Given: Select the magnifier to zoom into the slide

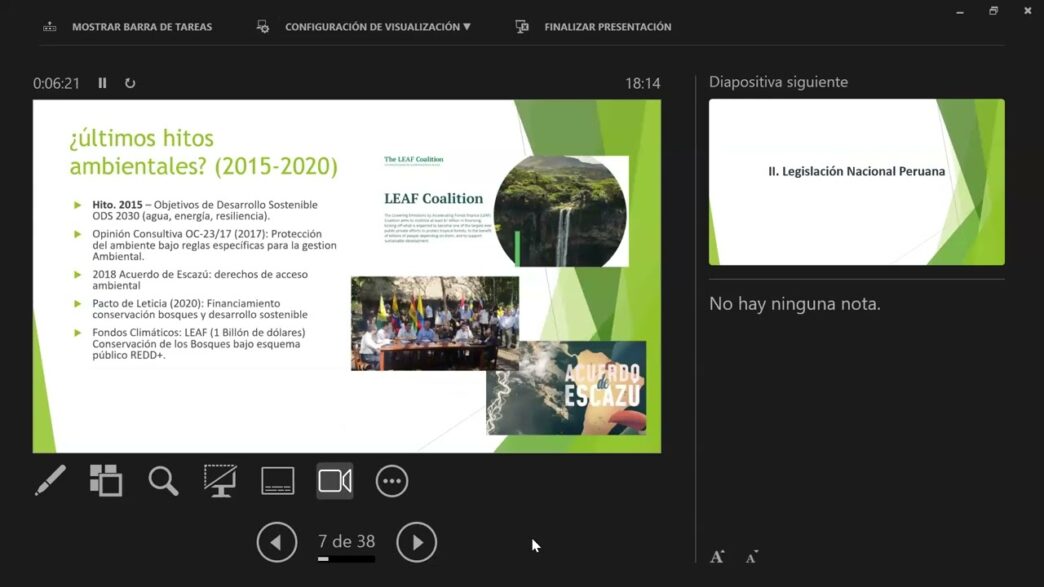Looking at the screenshot, I should [x=162, y=480].
